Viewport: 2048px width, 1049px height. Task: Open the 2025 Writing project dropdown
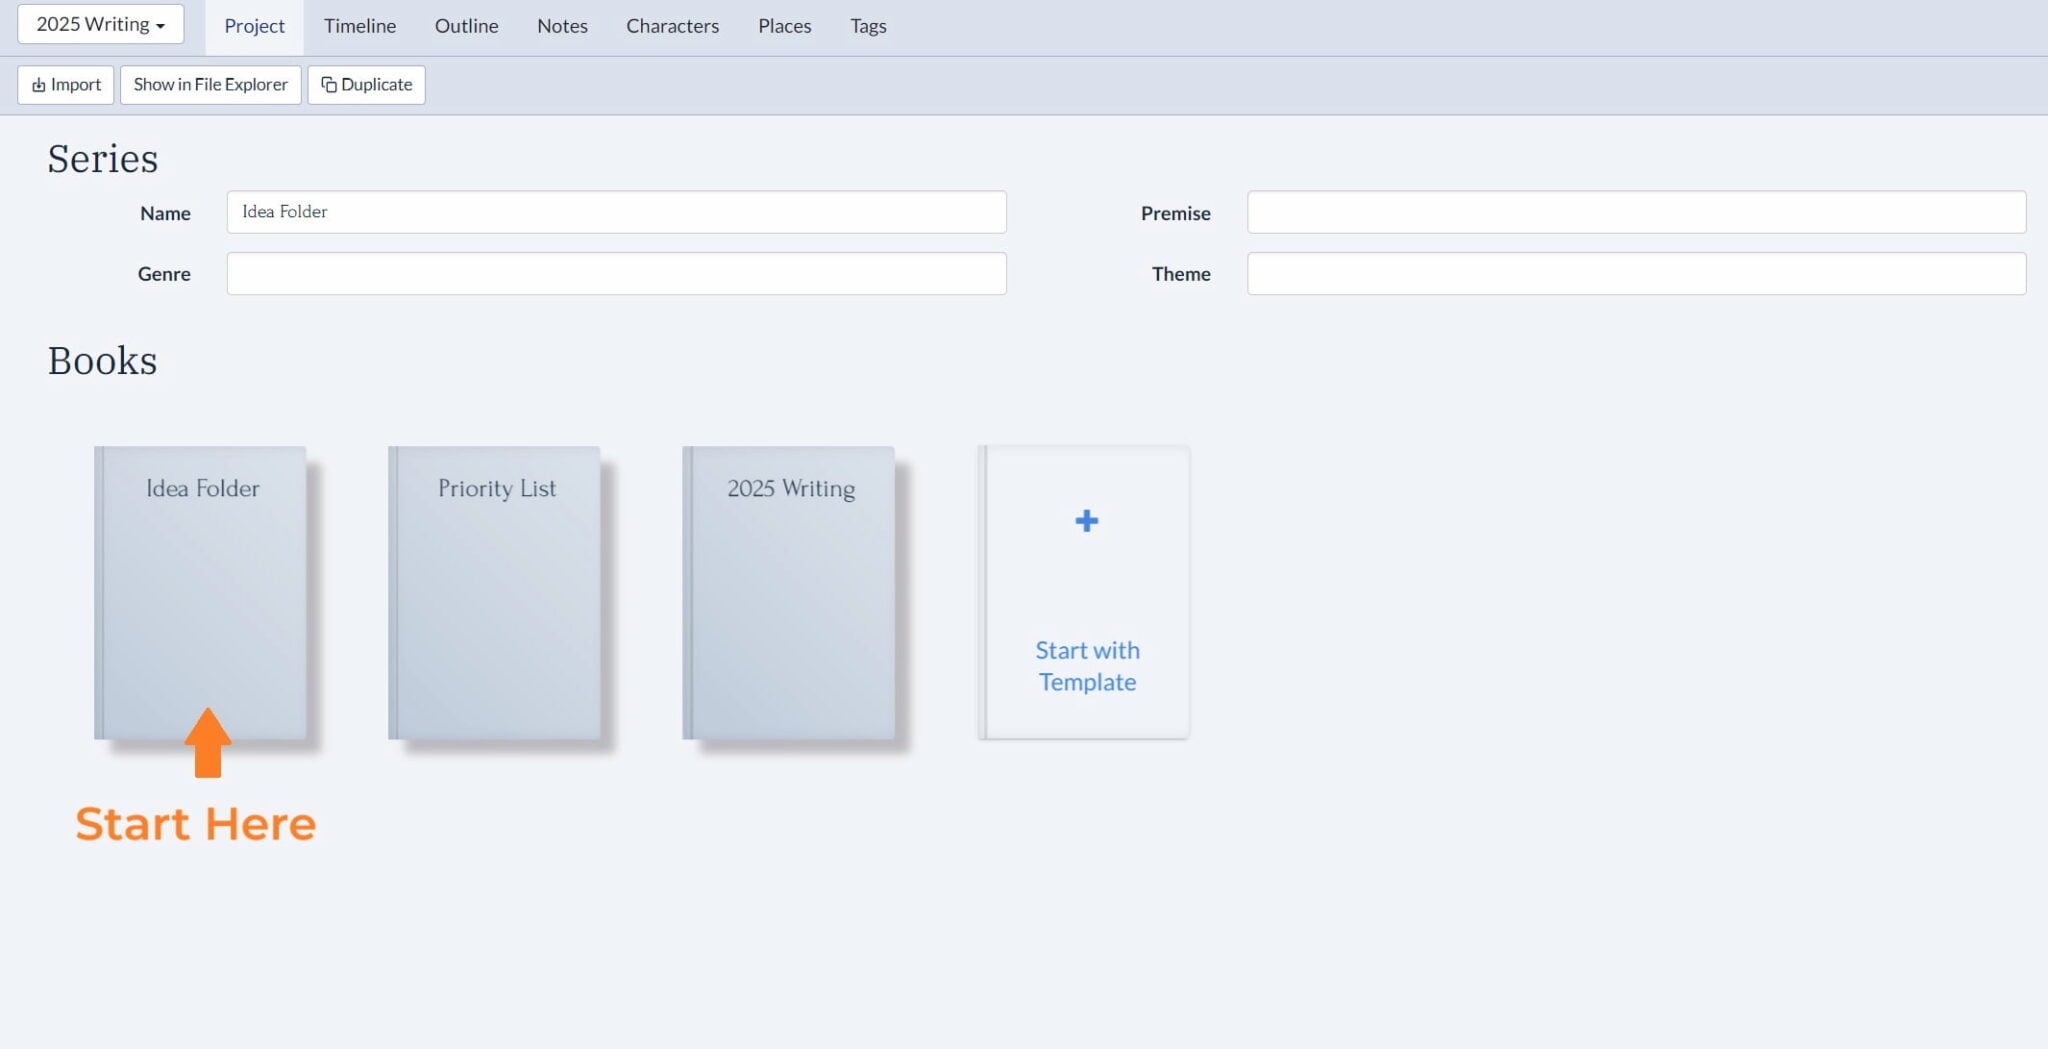99,24
